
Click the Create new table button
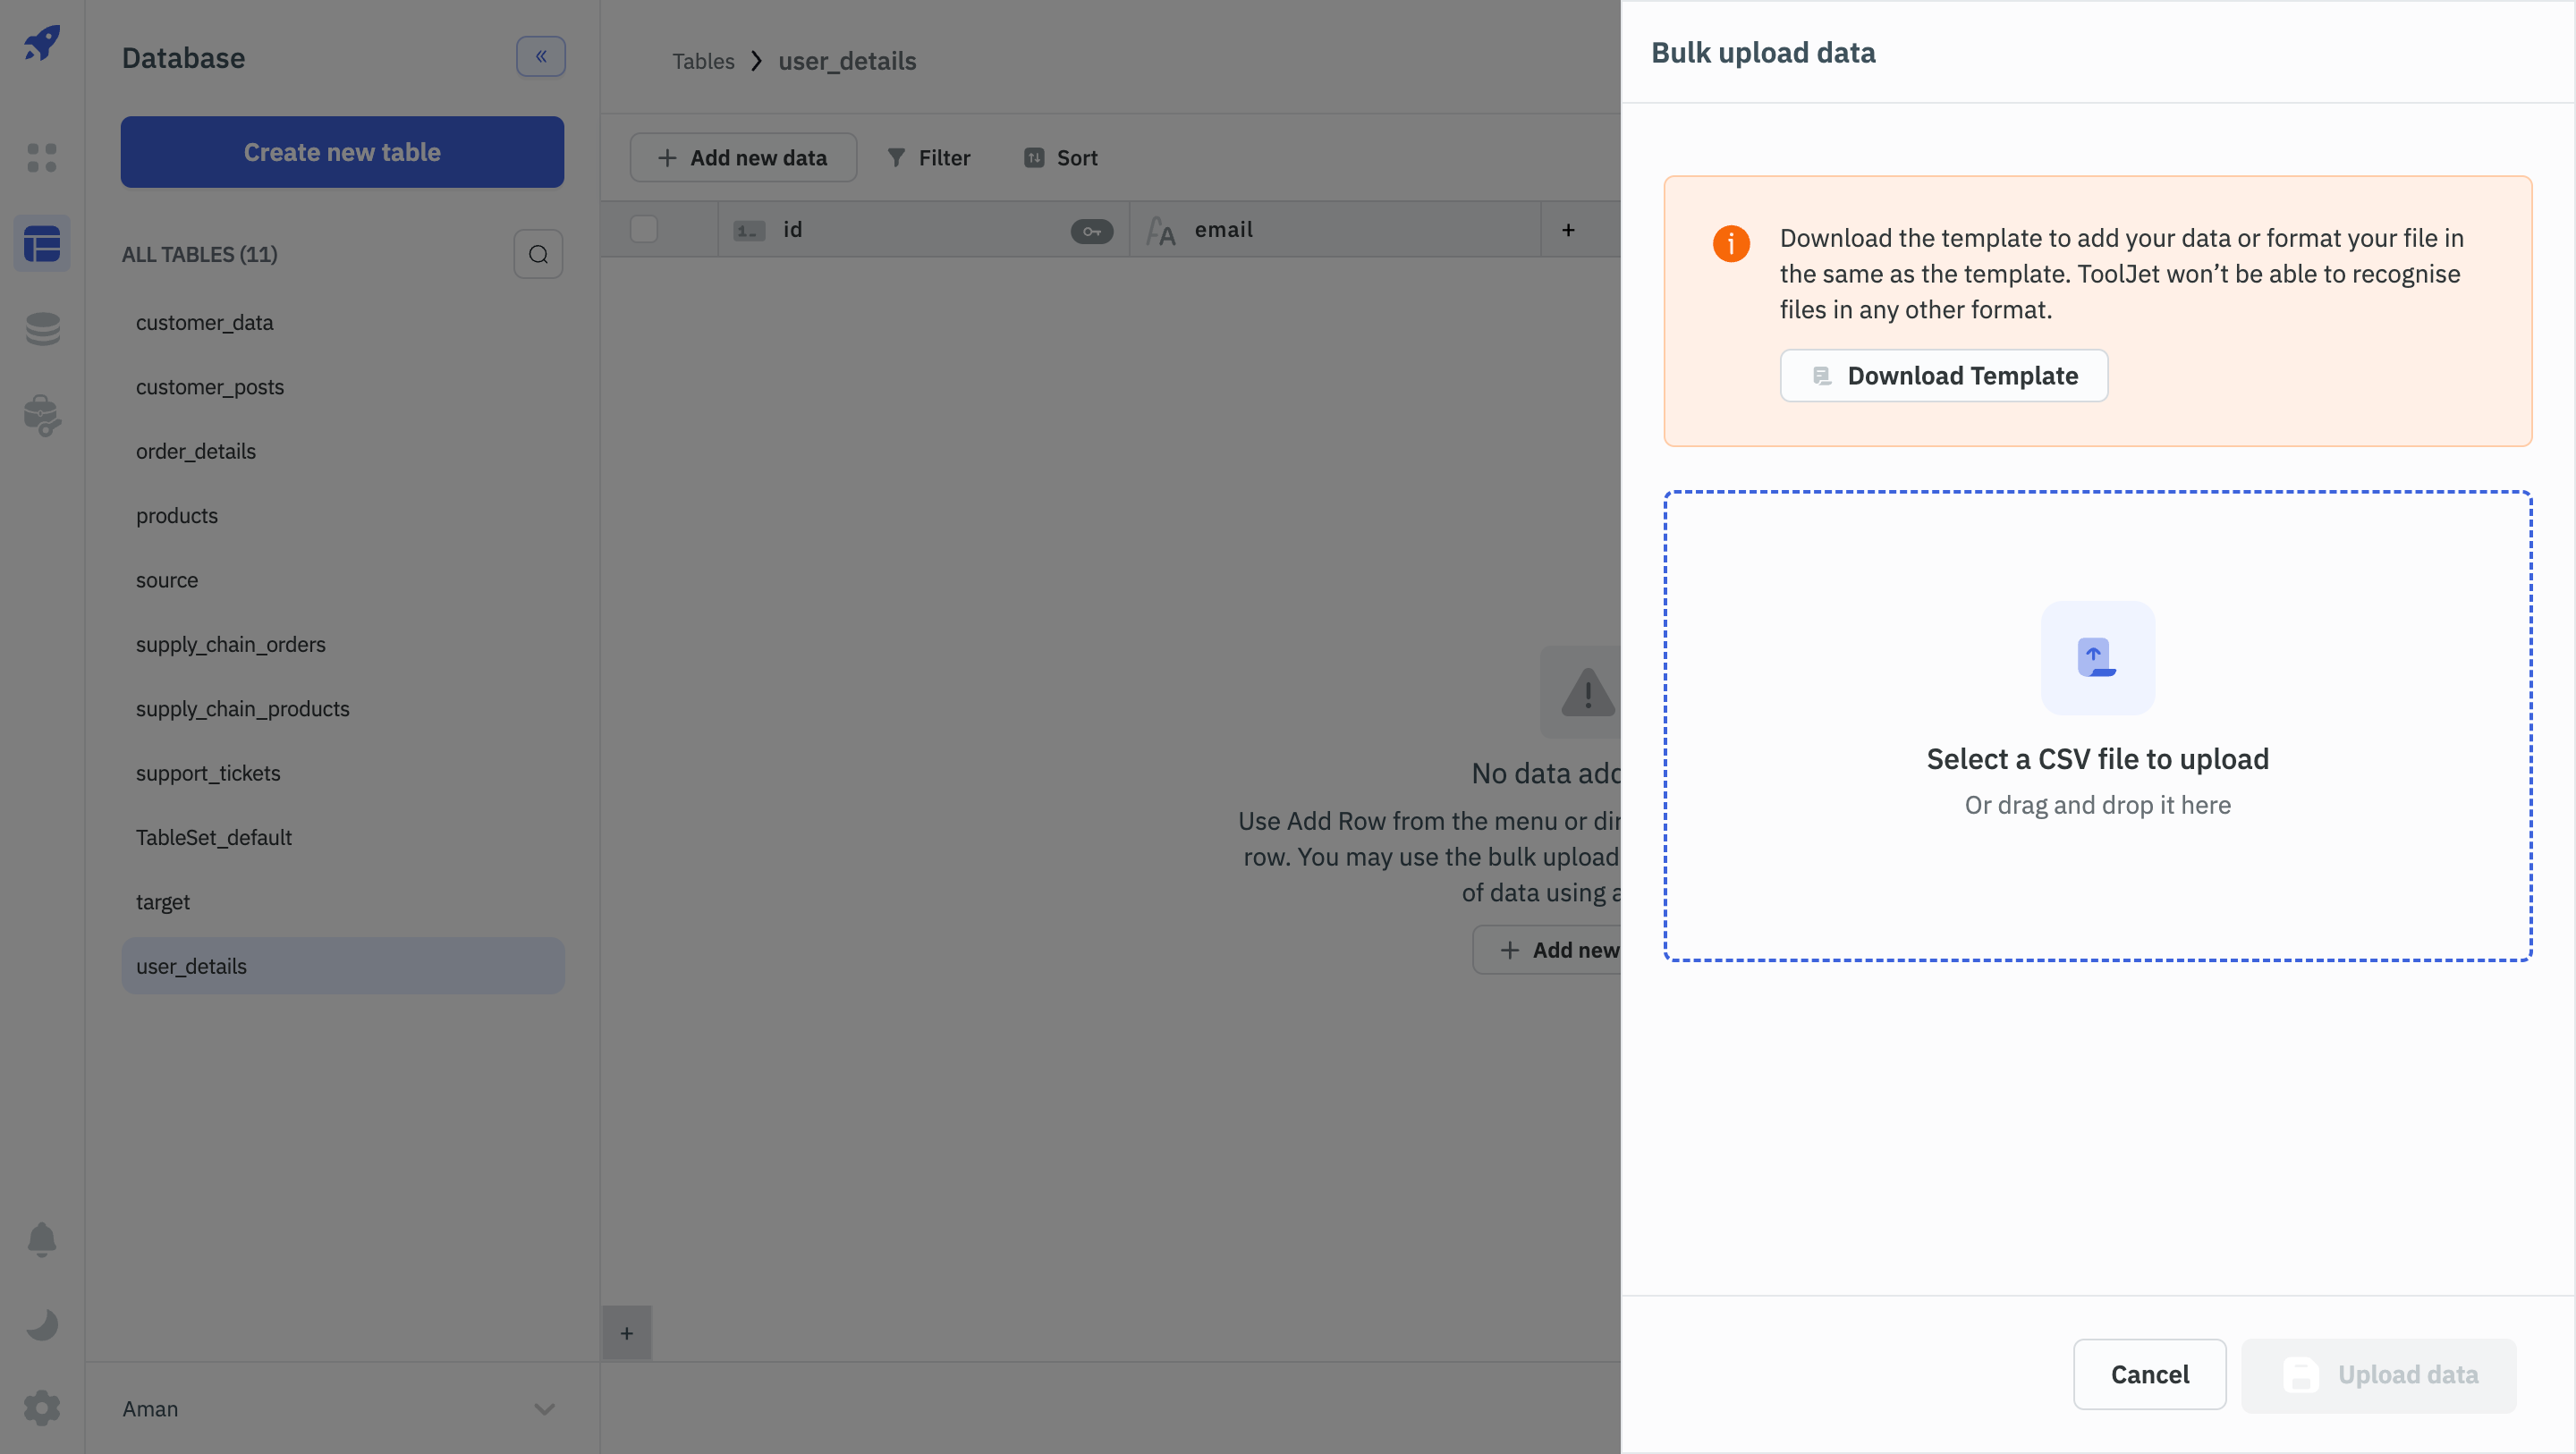[342, 152]
